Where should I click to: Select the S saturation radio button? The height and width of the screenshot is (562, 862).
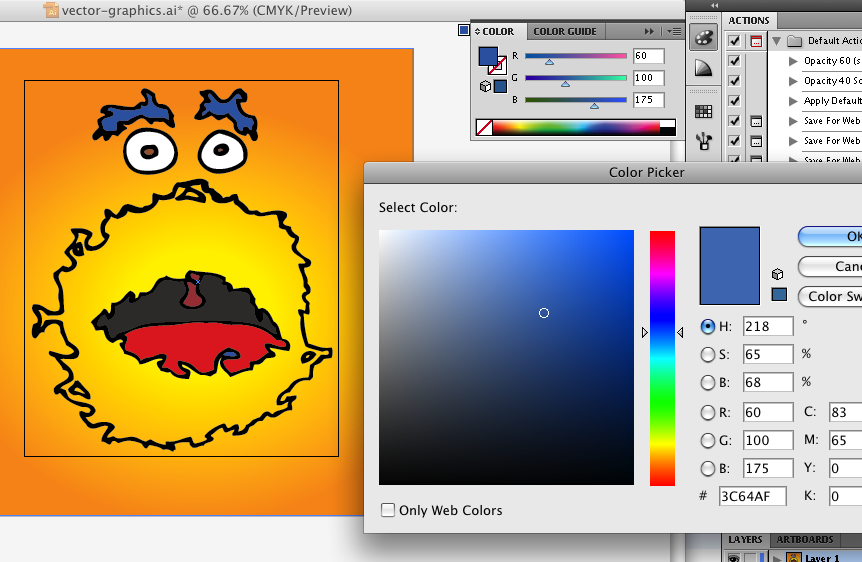708,354
